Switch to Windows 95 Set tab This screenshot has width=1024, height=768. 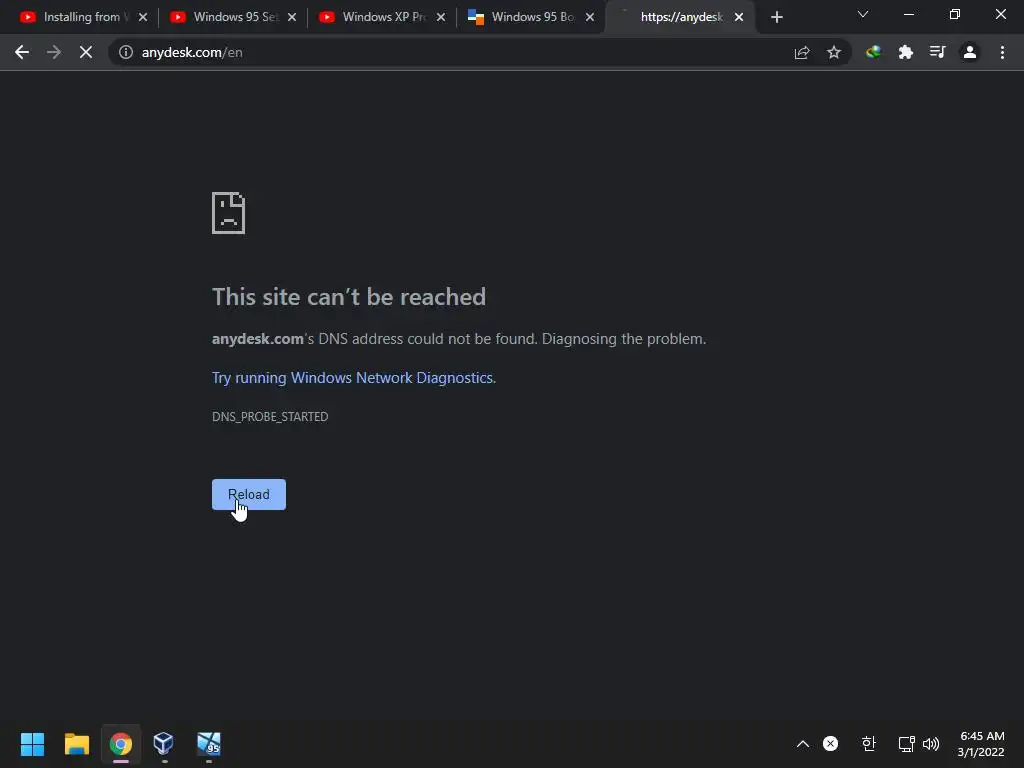[235, 17]
